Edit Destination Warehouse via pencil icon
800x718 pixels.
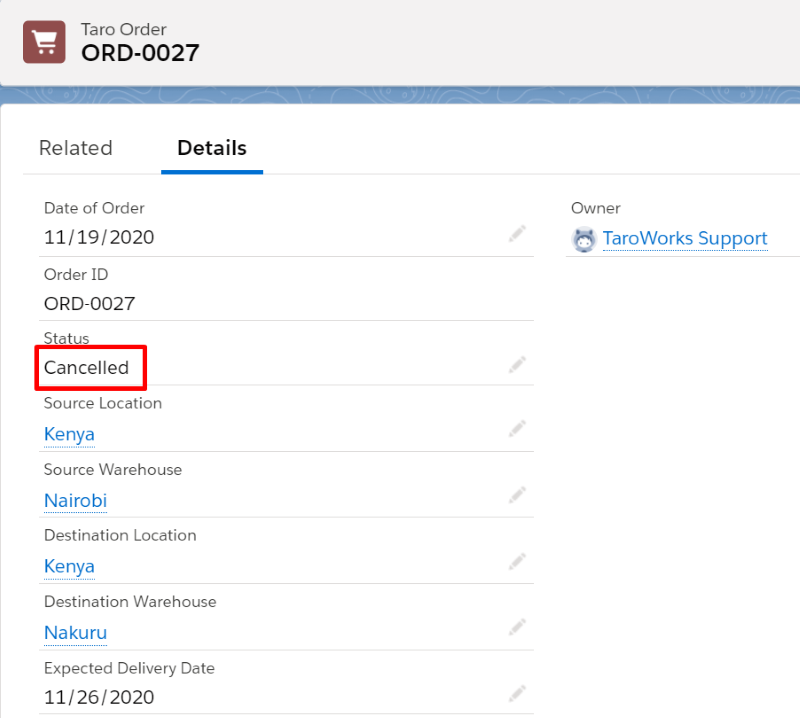[518, 627]
